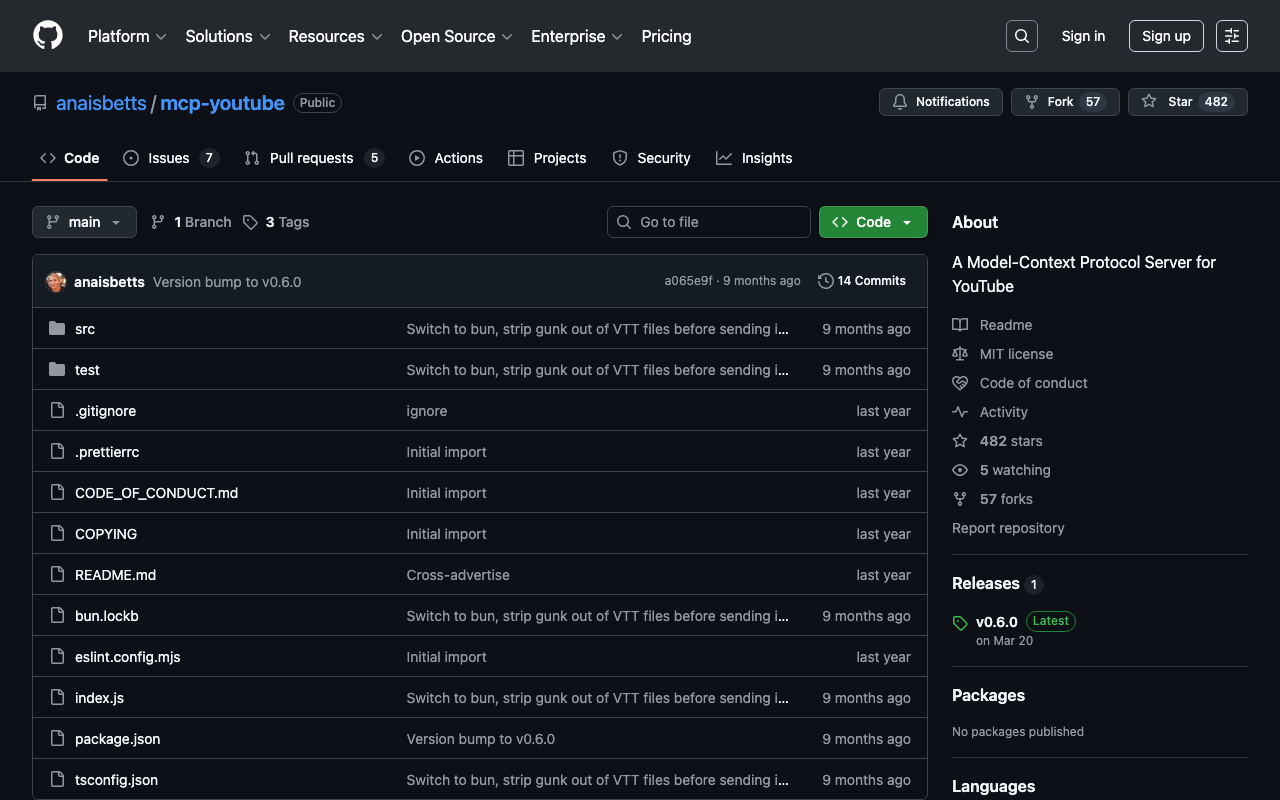Fork the repository
Image resolution: width=1280 pixels, height=800 pixels.
pyautogui.click(x=1064, y=102)
